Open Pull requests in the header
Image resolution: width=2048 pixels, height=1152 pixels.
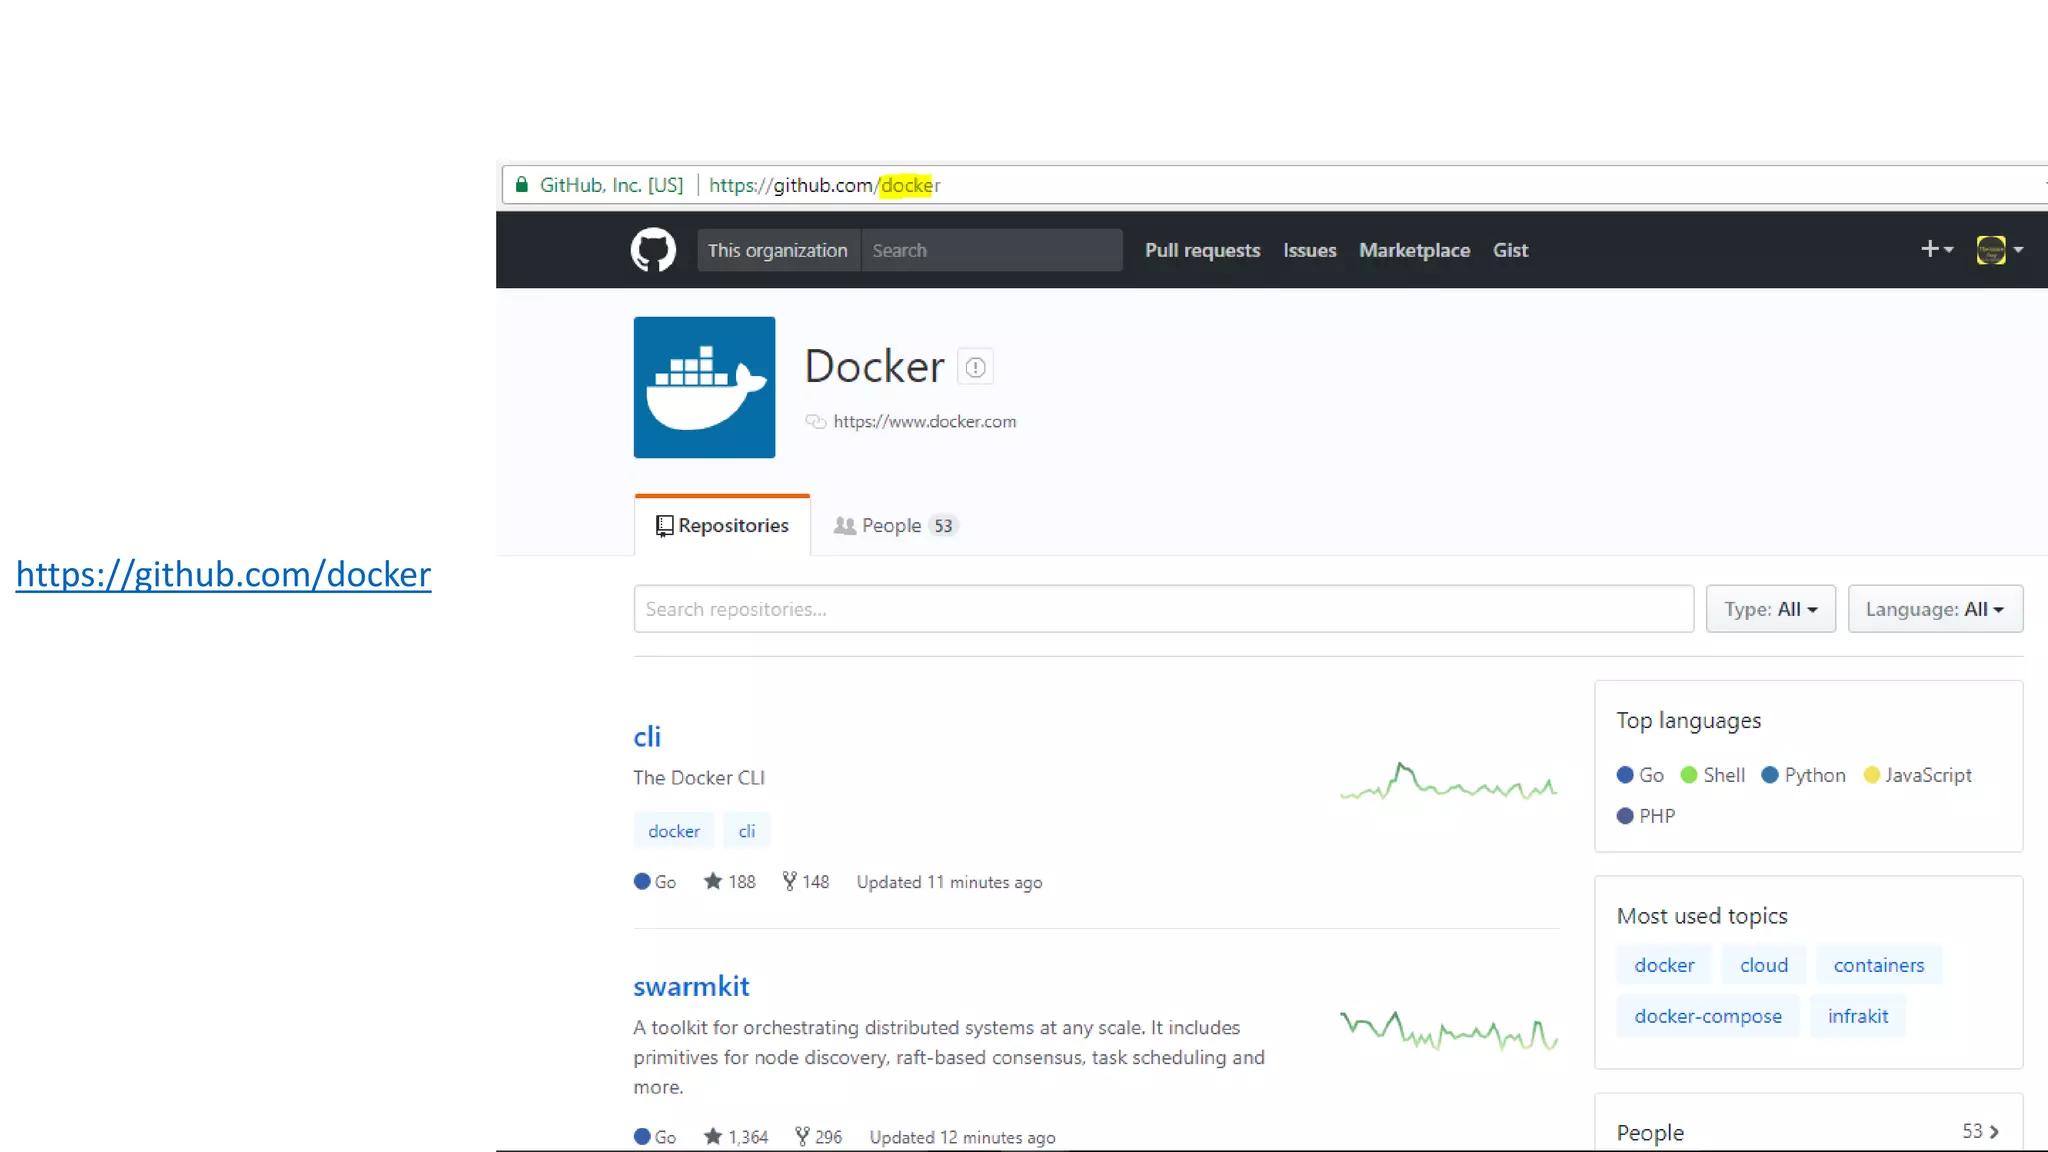(1202, 250)
